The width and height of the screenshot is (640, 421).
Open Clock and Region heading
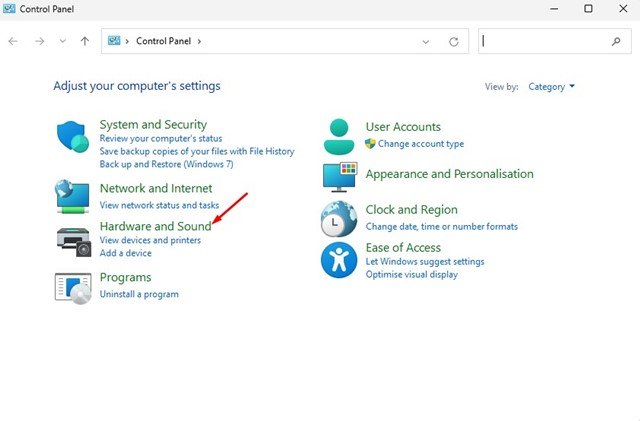point(411,209)
